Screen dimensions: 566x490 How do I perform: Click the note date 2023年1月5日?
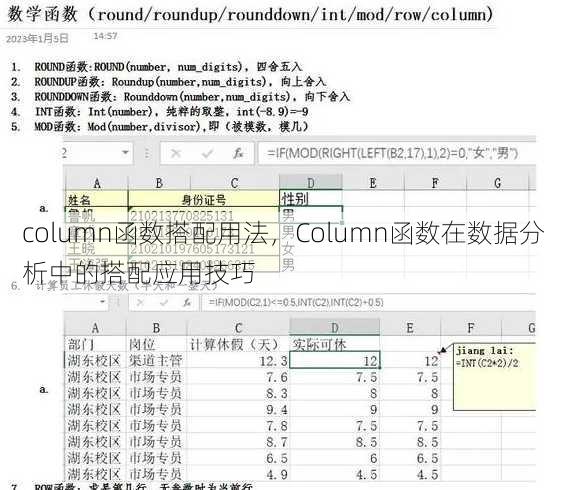(x=37, y=38)
